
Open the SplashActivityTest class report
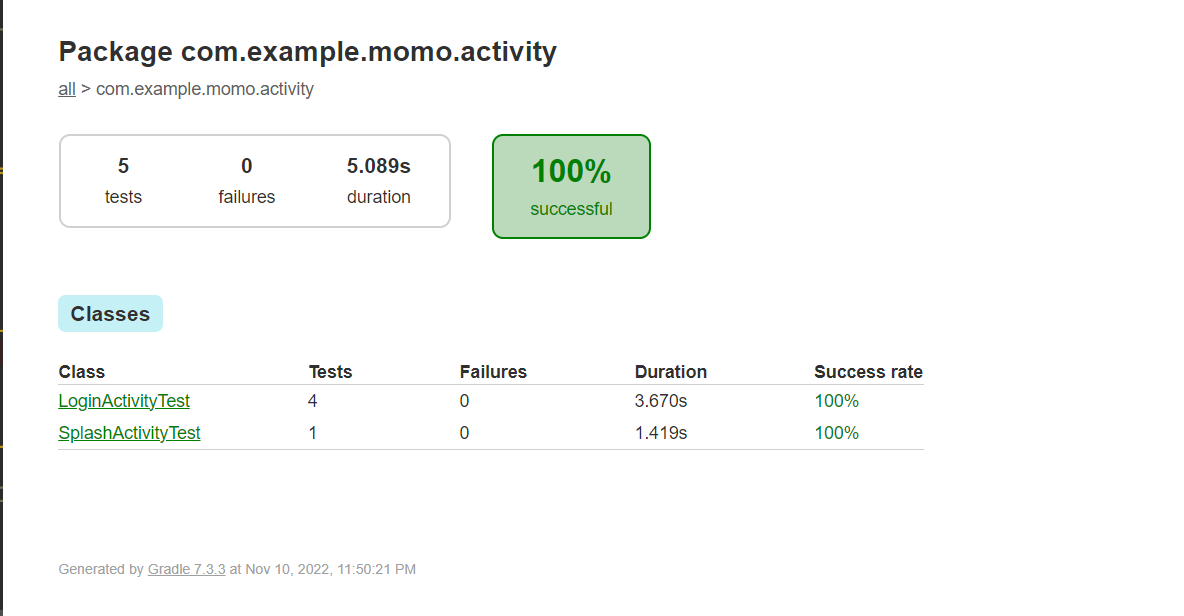coord(129,432)
